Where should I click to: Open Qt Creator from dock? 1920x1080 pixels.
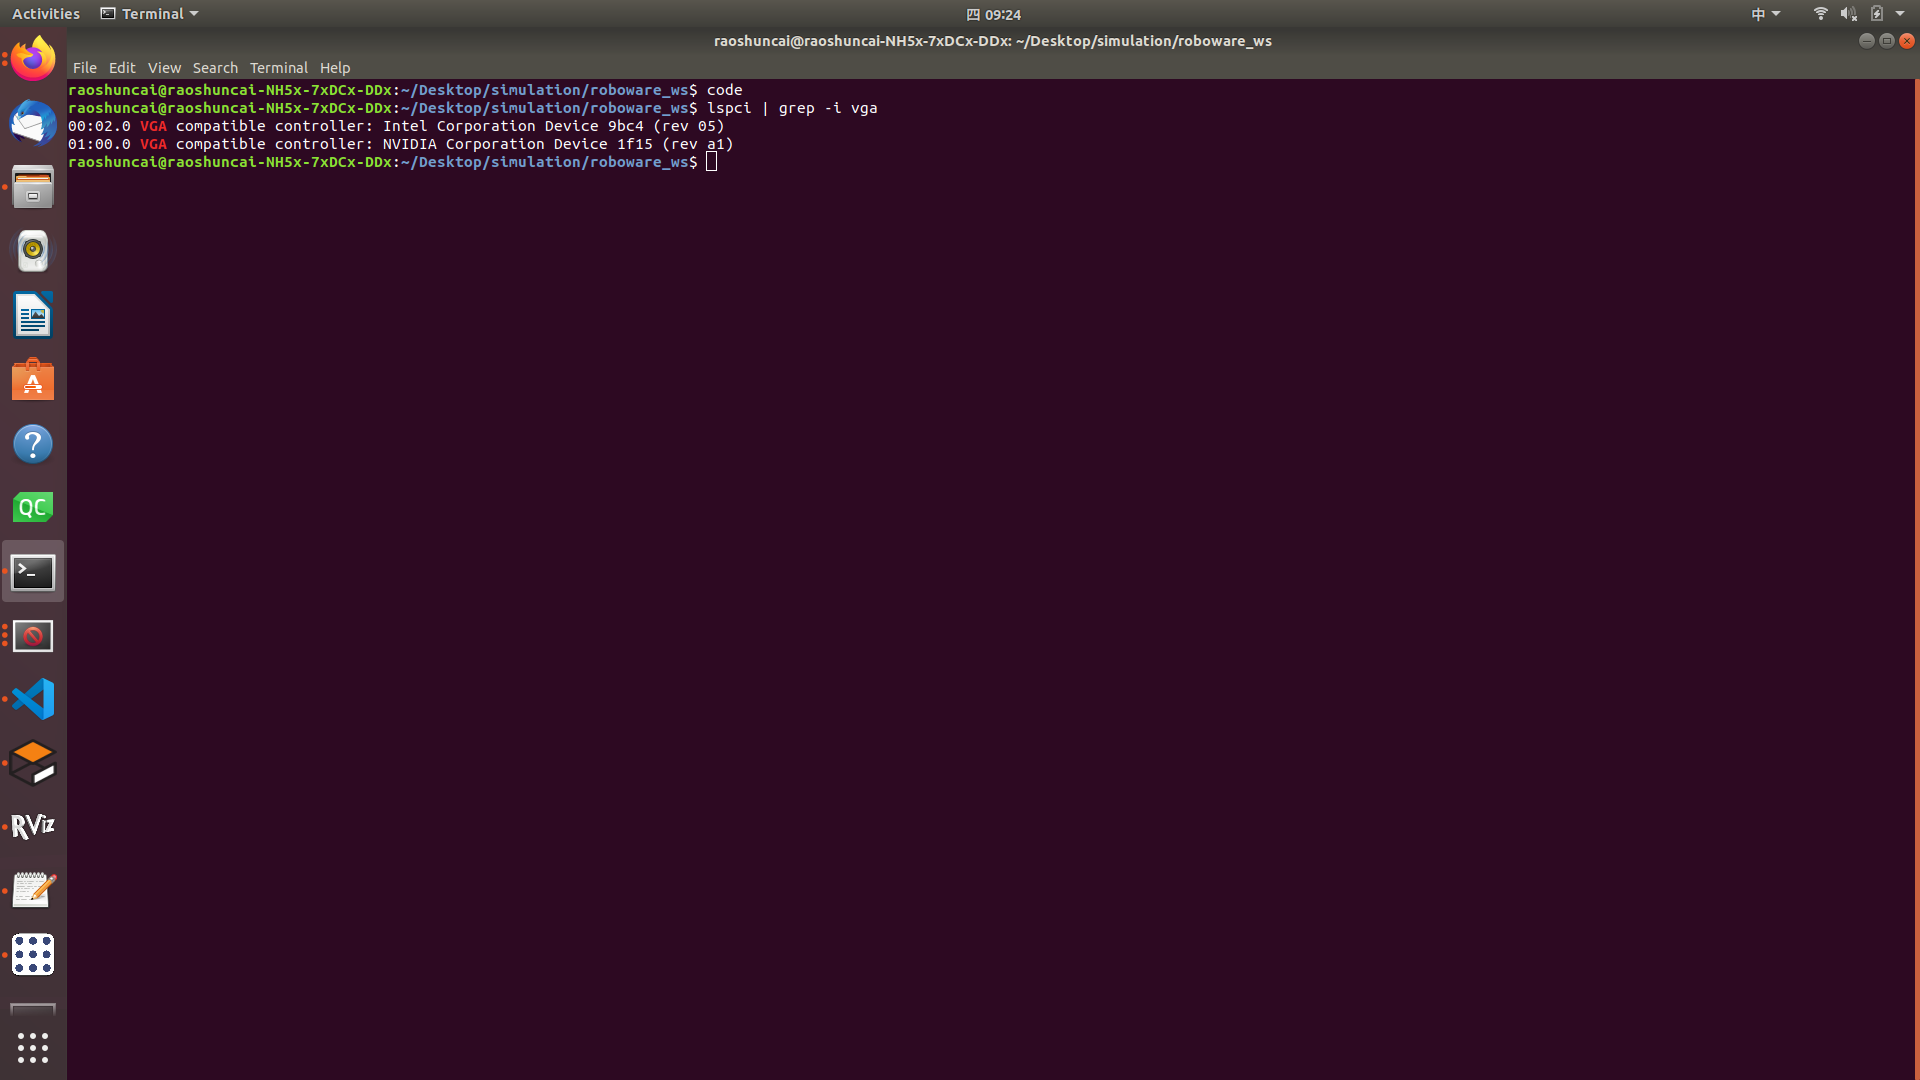pyautogui.click(x=33, y=508)
